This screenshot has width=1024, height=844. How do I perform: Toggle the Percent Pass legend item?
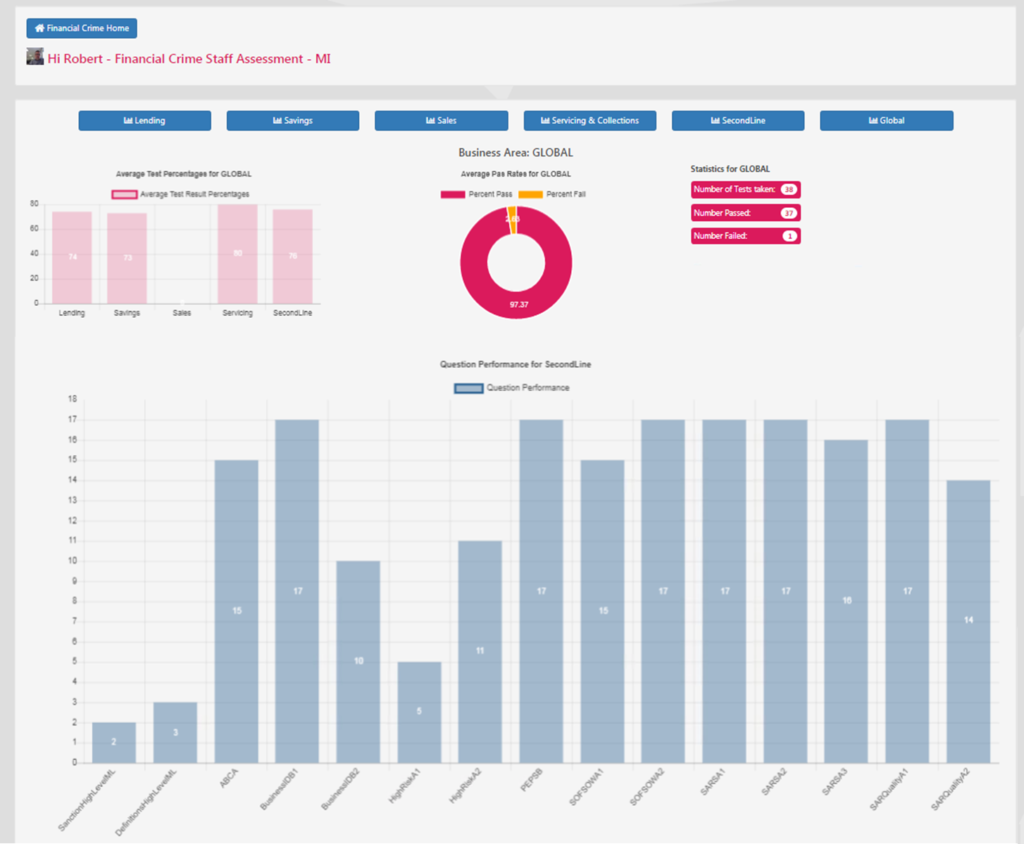tap(473, 194)
